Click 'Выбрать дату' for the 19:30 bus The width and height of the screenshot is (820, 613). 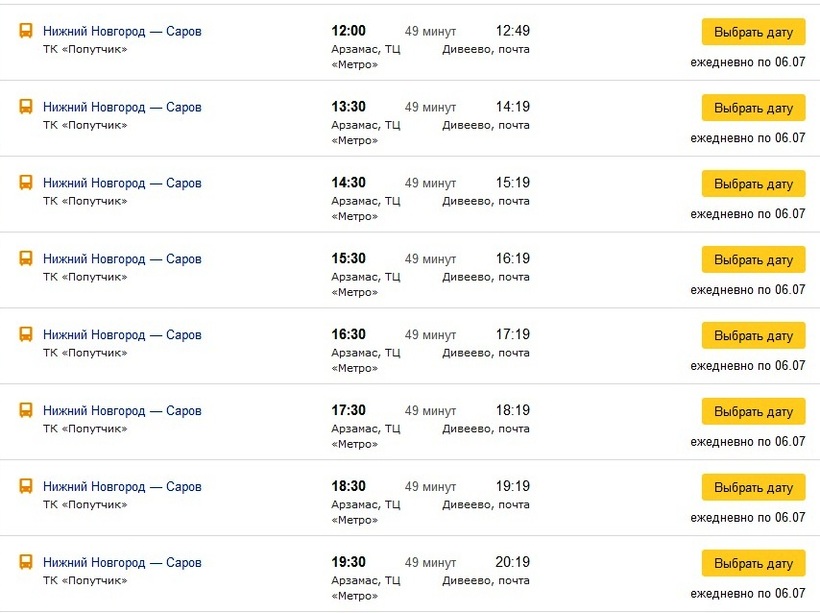(753, 563)
